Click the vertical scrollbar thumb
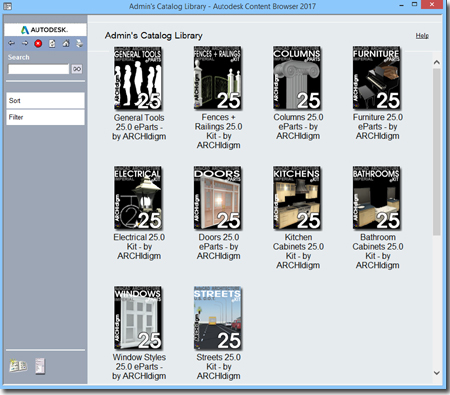 pyautogui.click(x=437, y=152)
